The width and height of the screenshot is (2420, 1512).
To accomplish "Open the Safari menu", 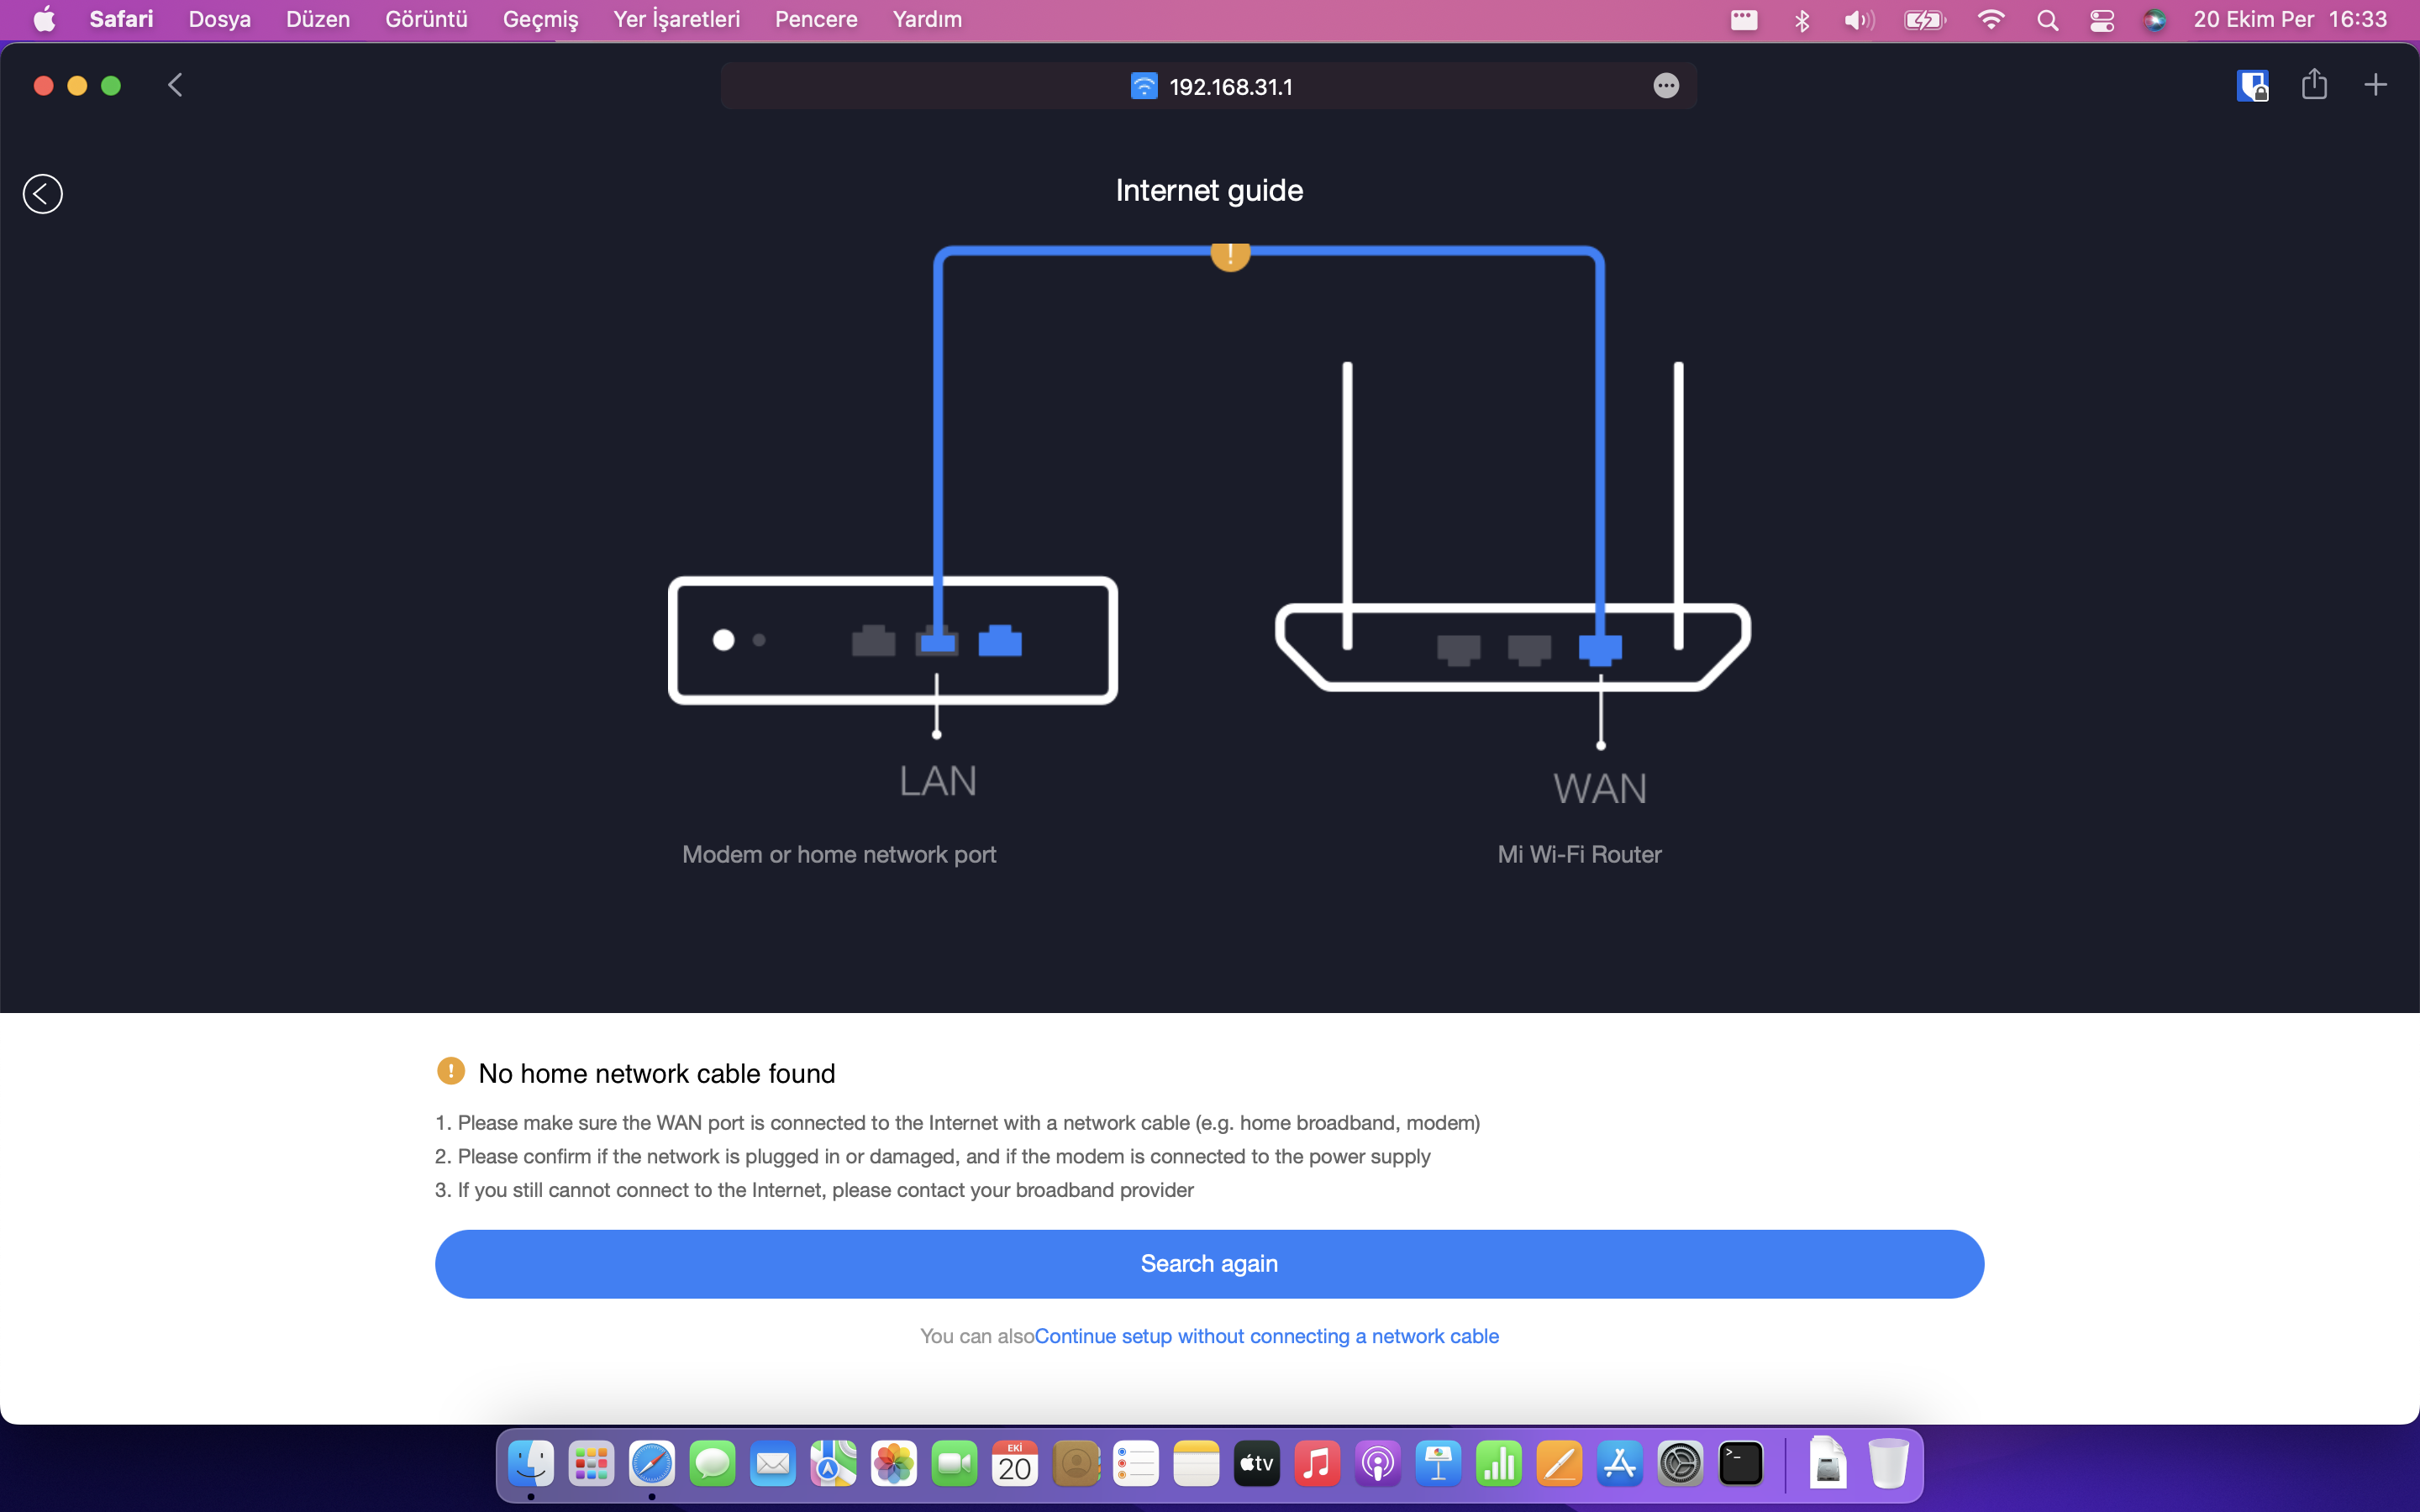I will pyautogui.click(x=121, y=19).
